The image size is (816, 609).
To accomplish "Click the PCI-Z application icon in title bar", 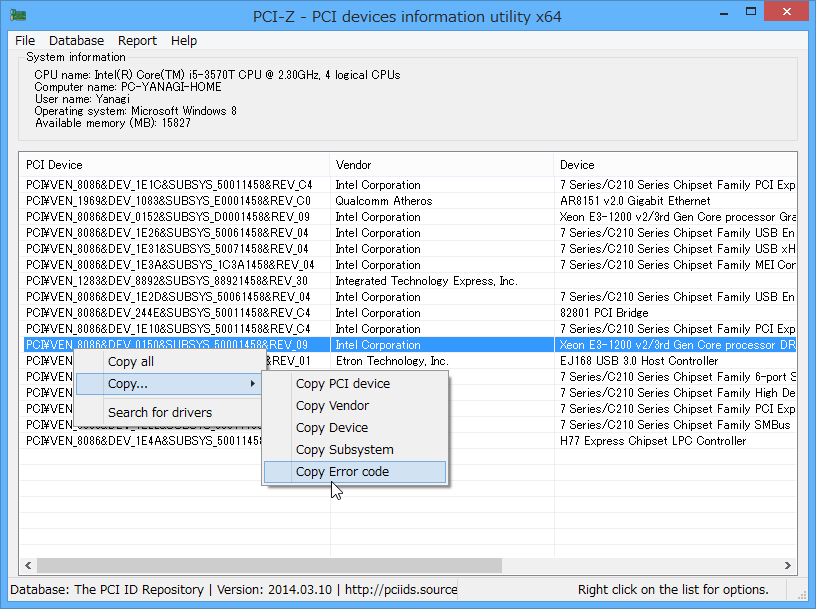I will click(17, 15).
